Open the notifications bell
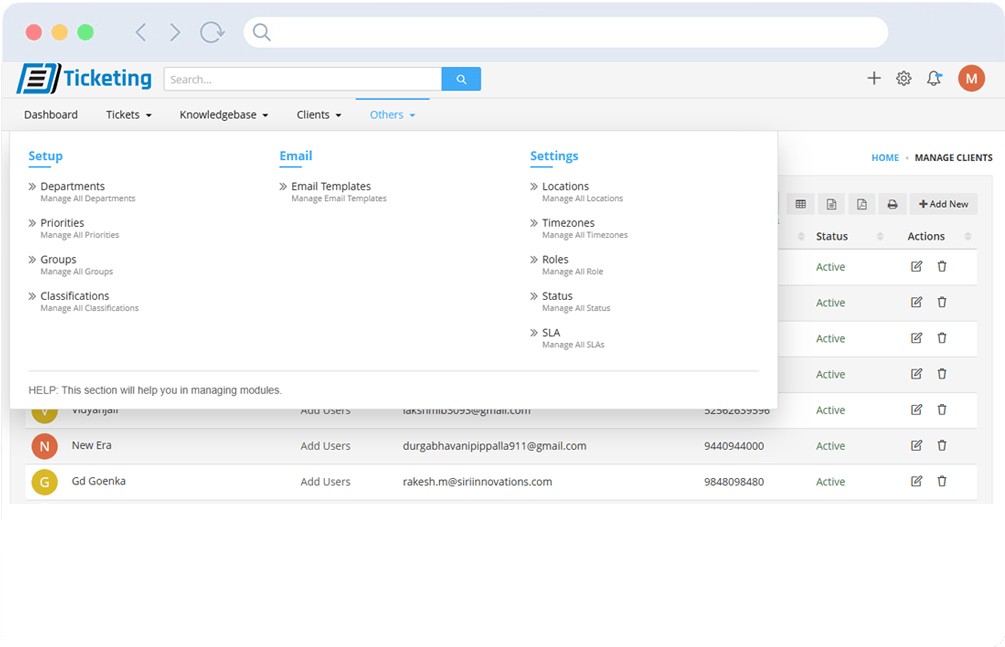The width and height of the screenshot is (1005, 647). click(x=933, y=78)
